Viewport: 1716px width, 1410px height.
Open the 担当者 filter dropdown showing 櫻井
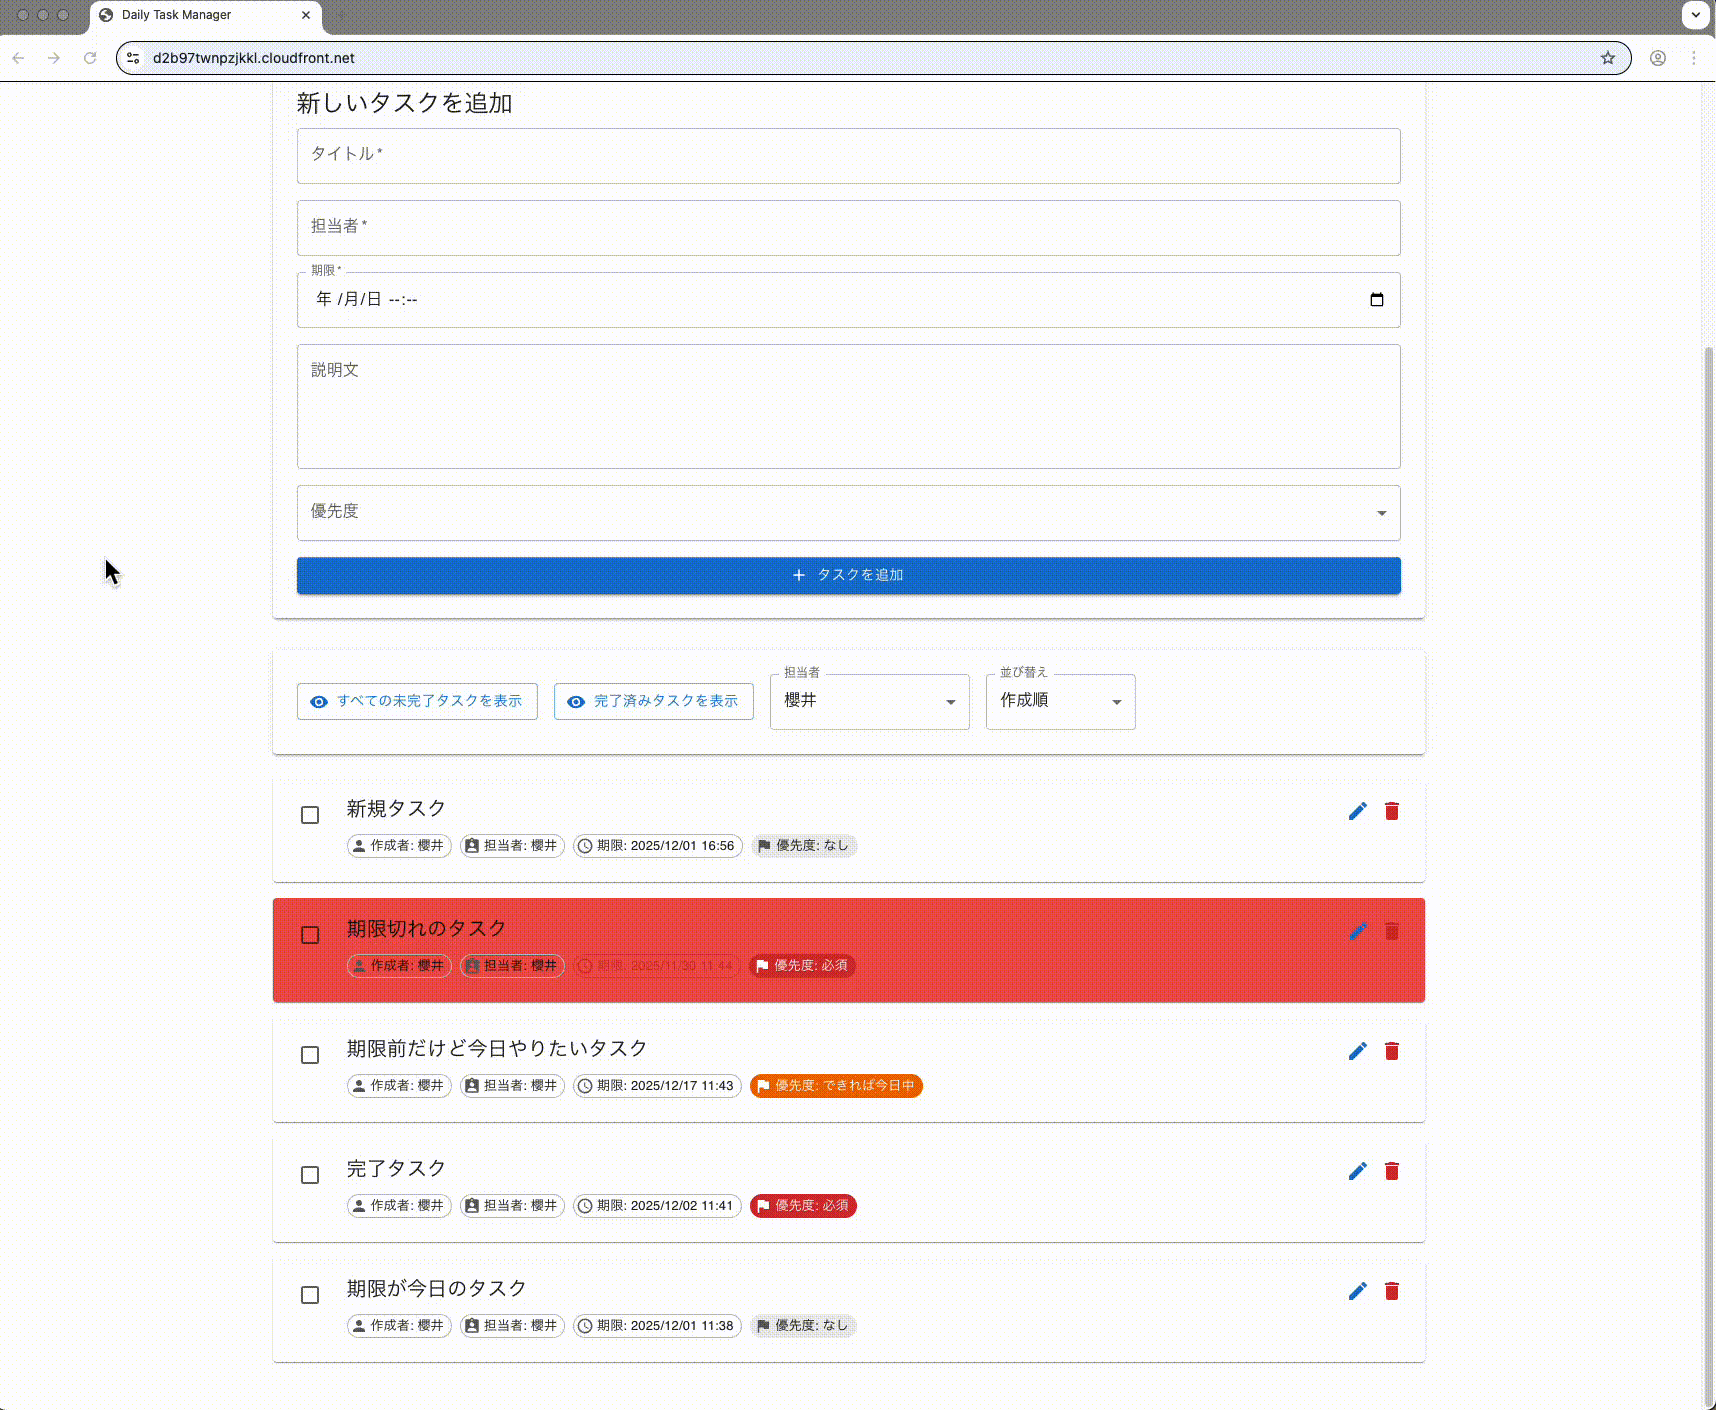[868, 702]
